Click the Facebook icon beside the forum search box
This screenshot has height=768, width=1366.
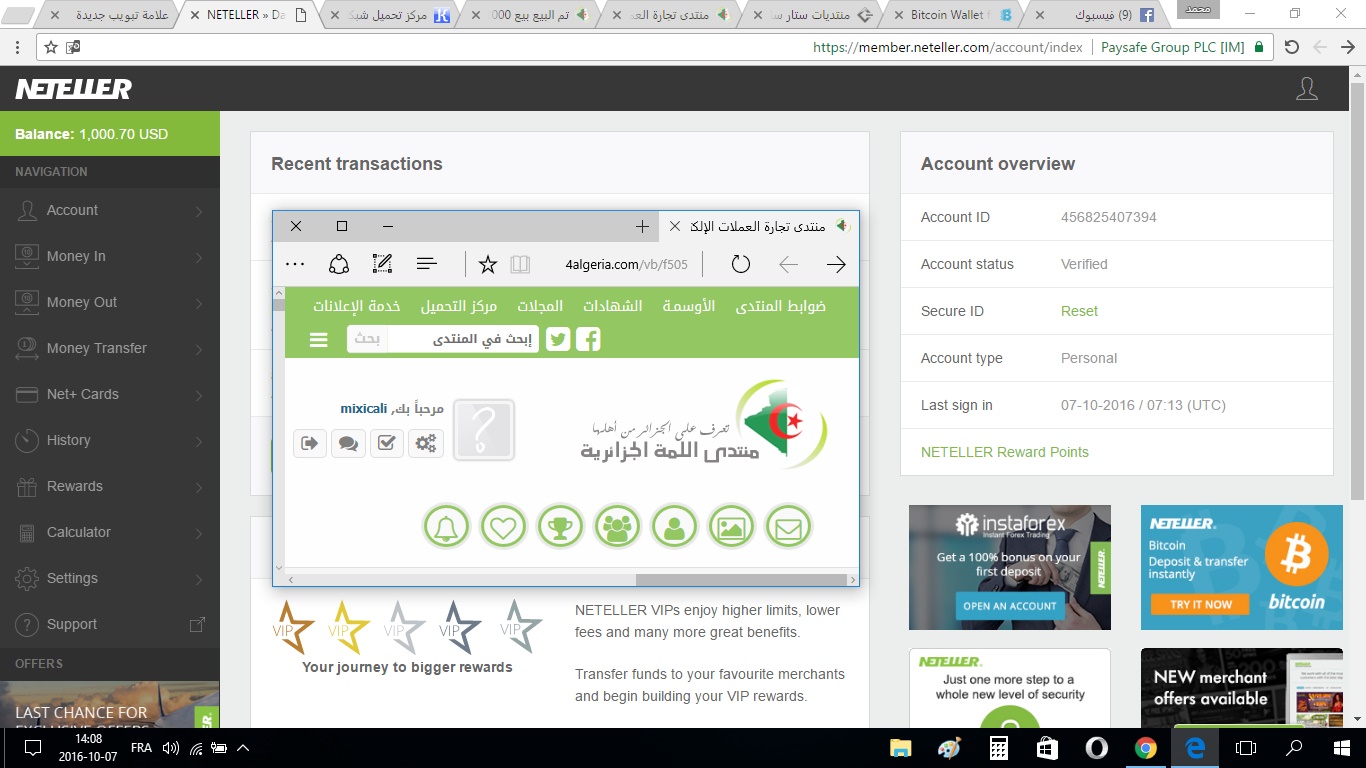tap(589, 339)
